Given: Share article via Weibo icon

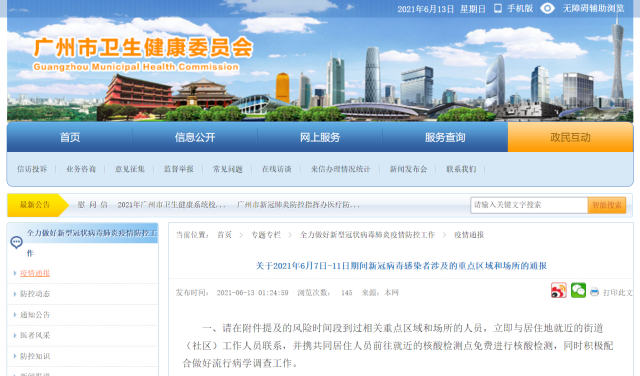Looking at the screenshot, I should pos(558,290).
